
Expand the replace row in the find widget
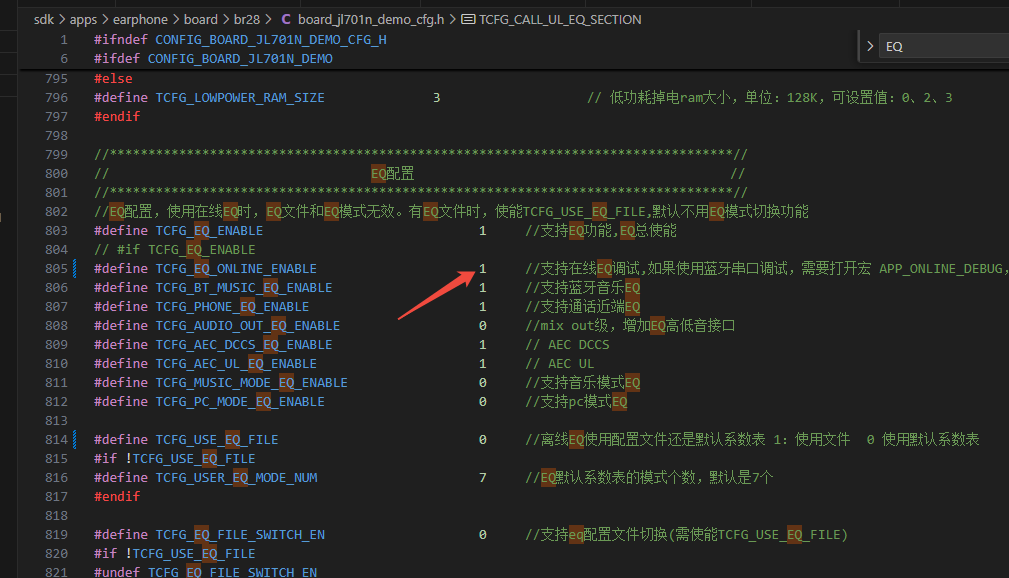coord(870,46)
